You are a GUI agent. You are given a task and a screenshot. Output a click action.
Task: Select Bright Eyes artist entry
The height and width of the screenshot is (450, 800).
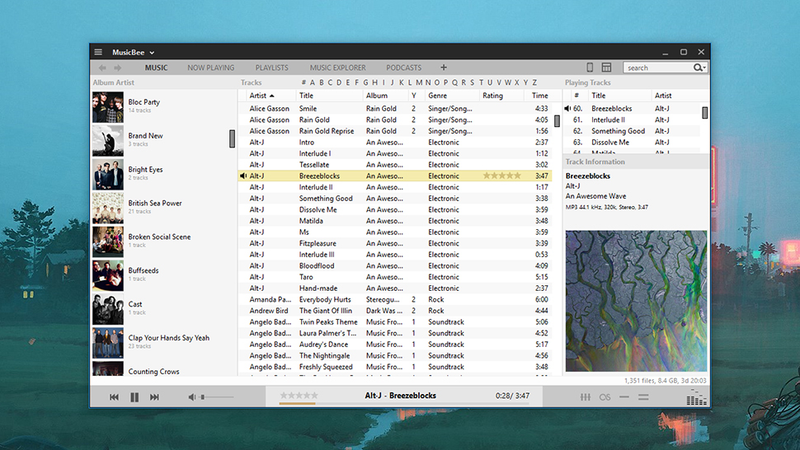pyautogui.click(x=162, y=174)
